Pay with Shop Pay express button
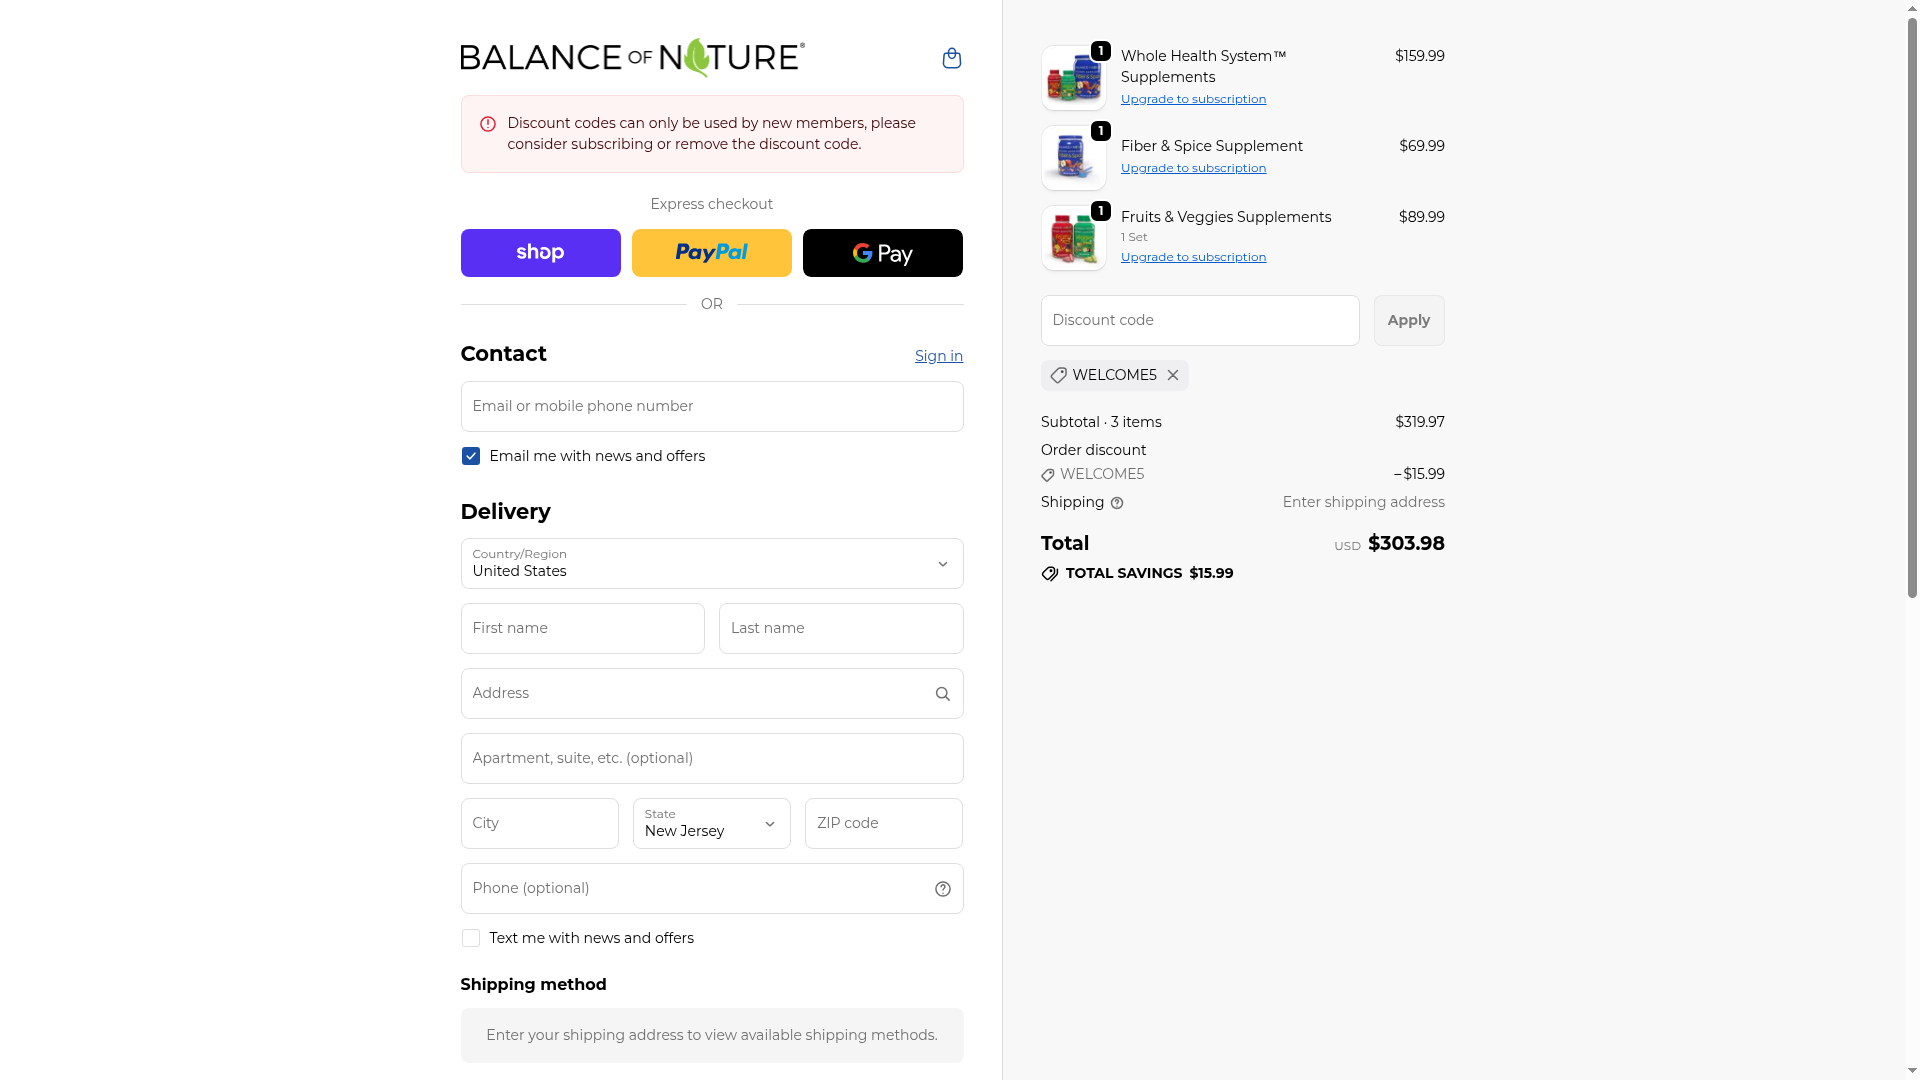The width and height of the screenshot is (1920, 1080). (540, 253)
